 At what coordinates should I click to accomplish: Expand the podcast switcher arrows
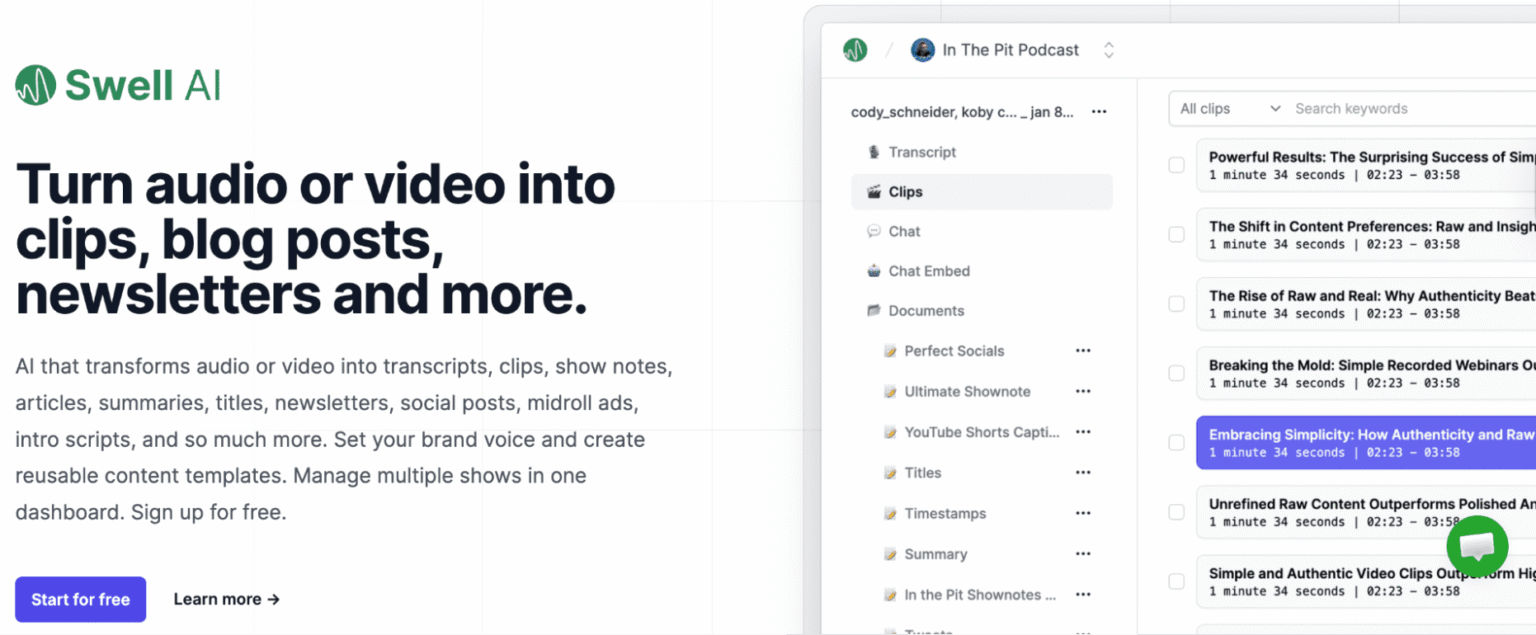click(1108, 50)
